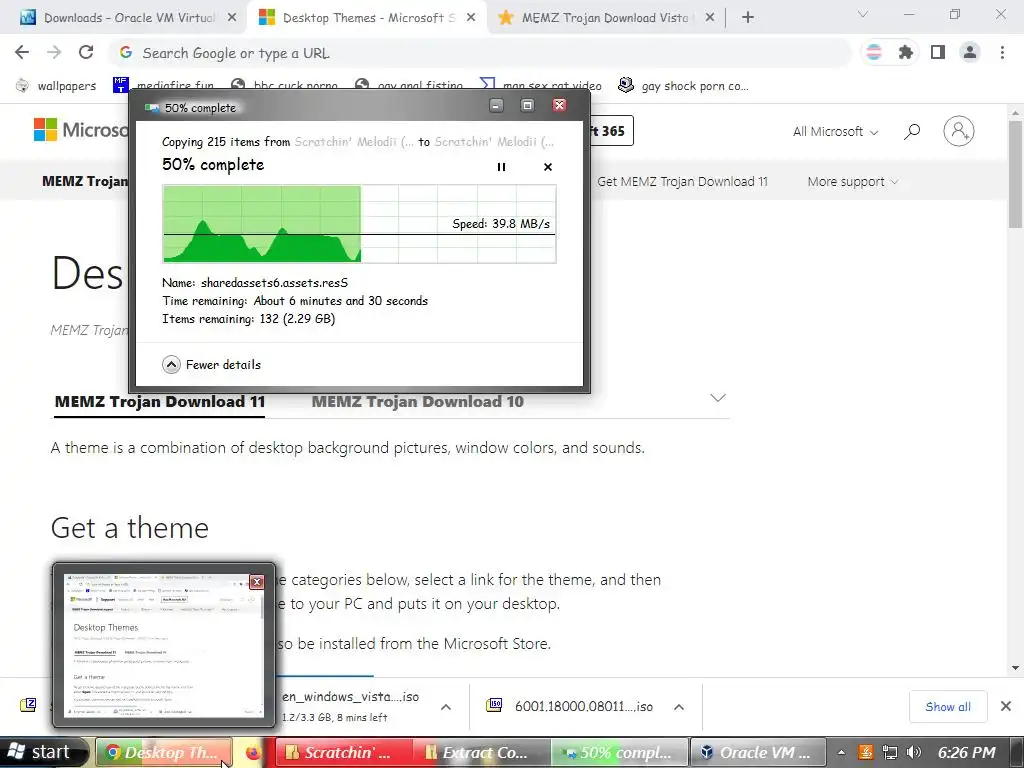Show hidden system tray icons
The image size is (1024, 768).
click(842, 752)
